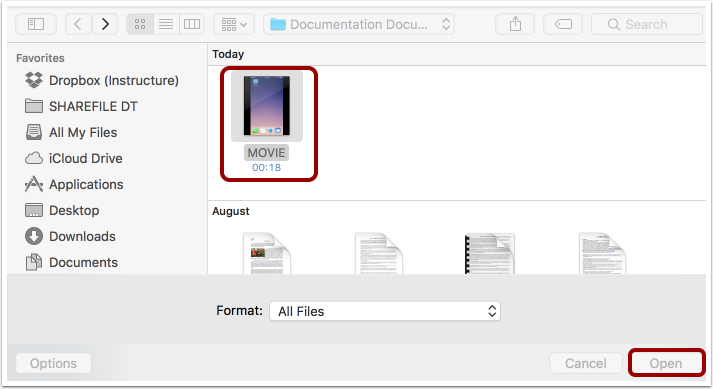
Task: Open the Format All Files dropdown
Action: tap(385, 311)
